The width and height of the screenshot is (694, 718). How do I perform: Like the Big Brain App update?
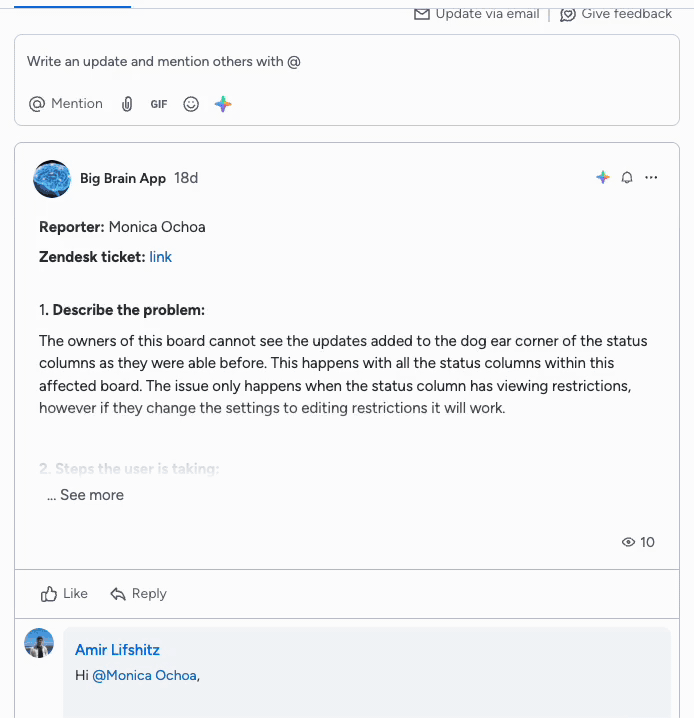[x=64, y=593]
